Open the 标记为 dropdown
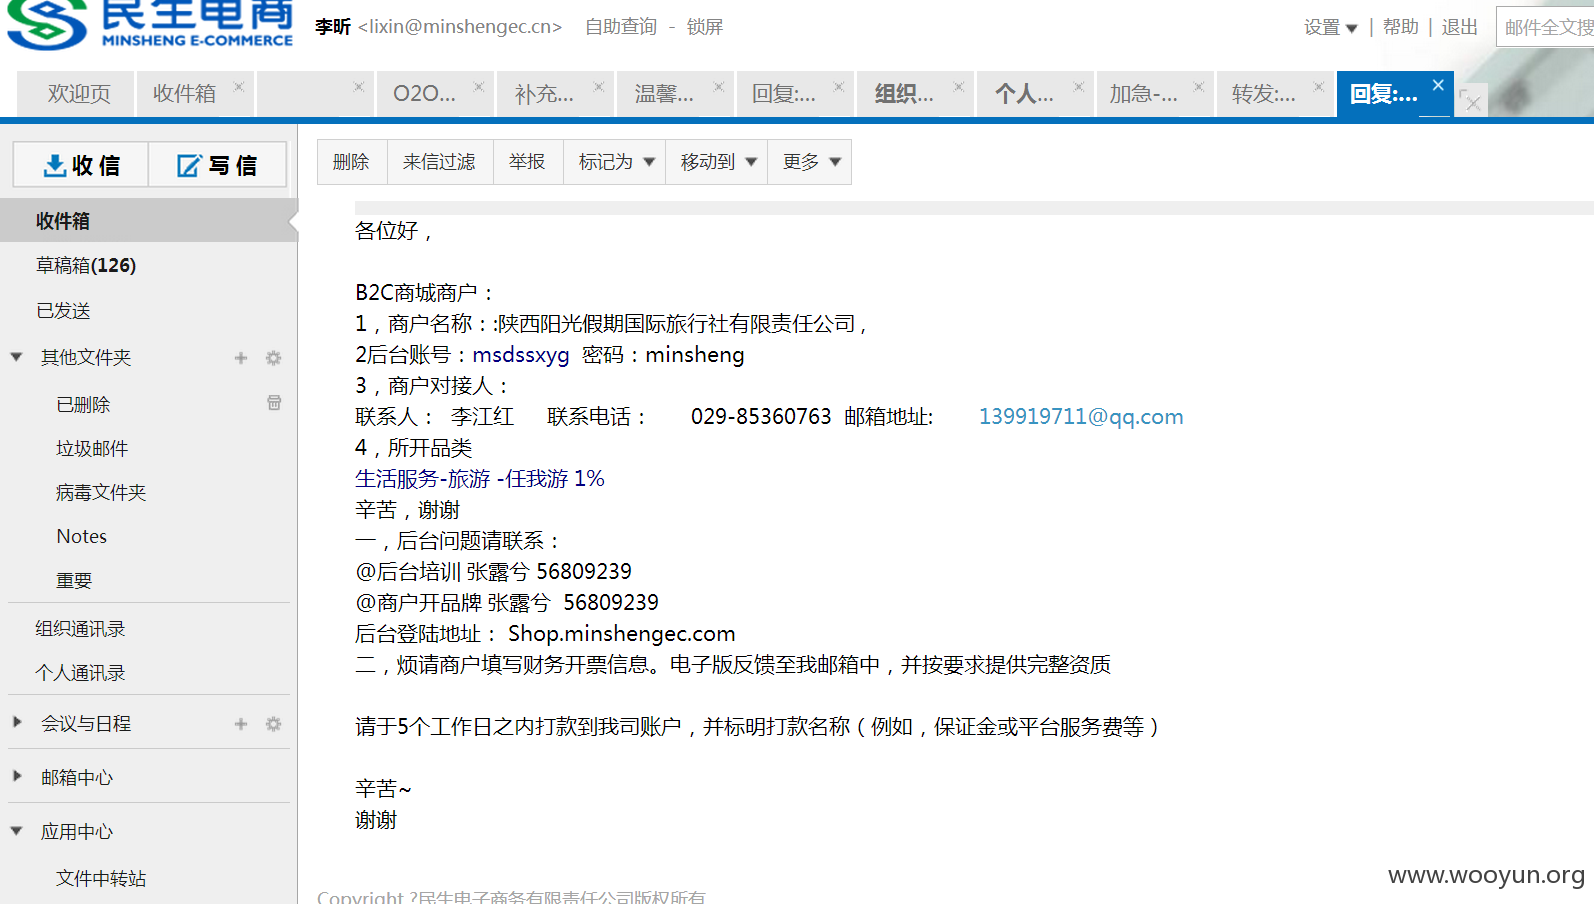Screen dimensions: 1594x904 (x=615, y=162)
